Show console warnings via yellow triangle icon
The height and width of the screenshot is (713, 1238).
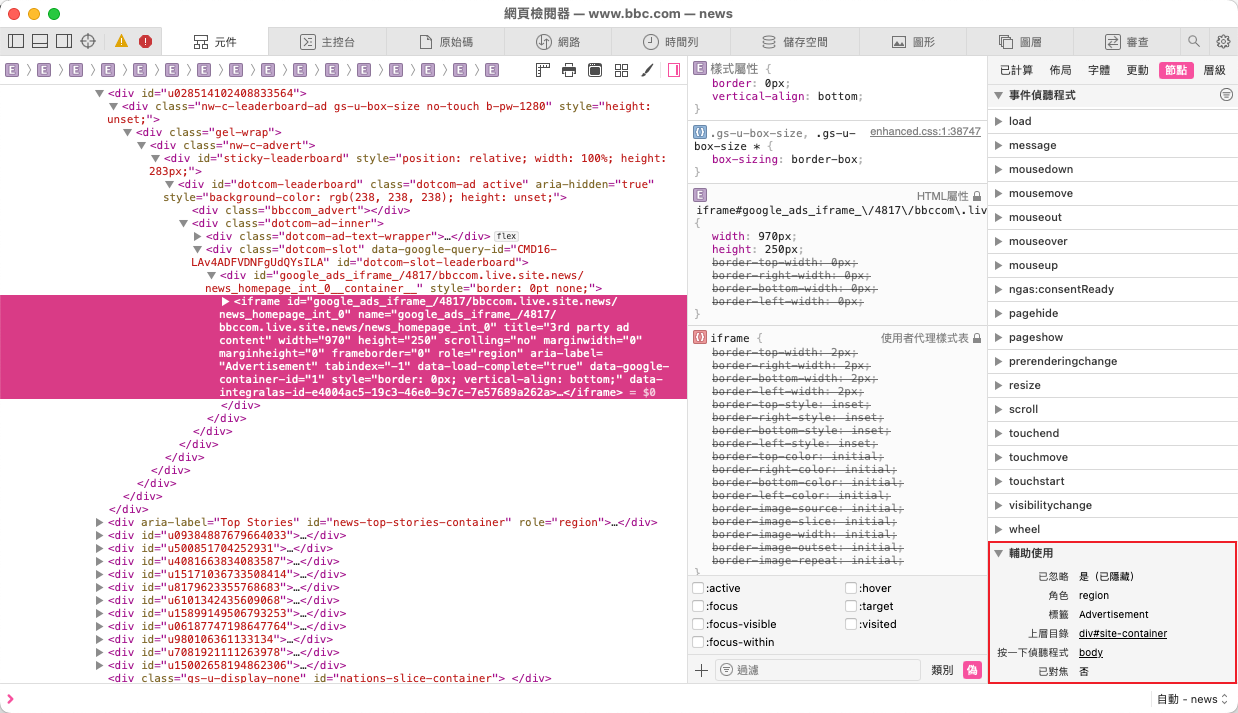coord(121,41)
